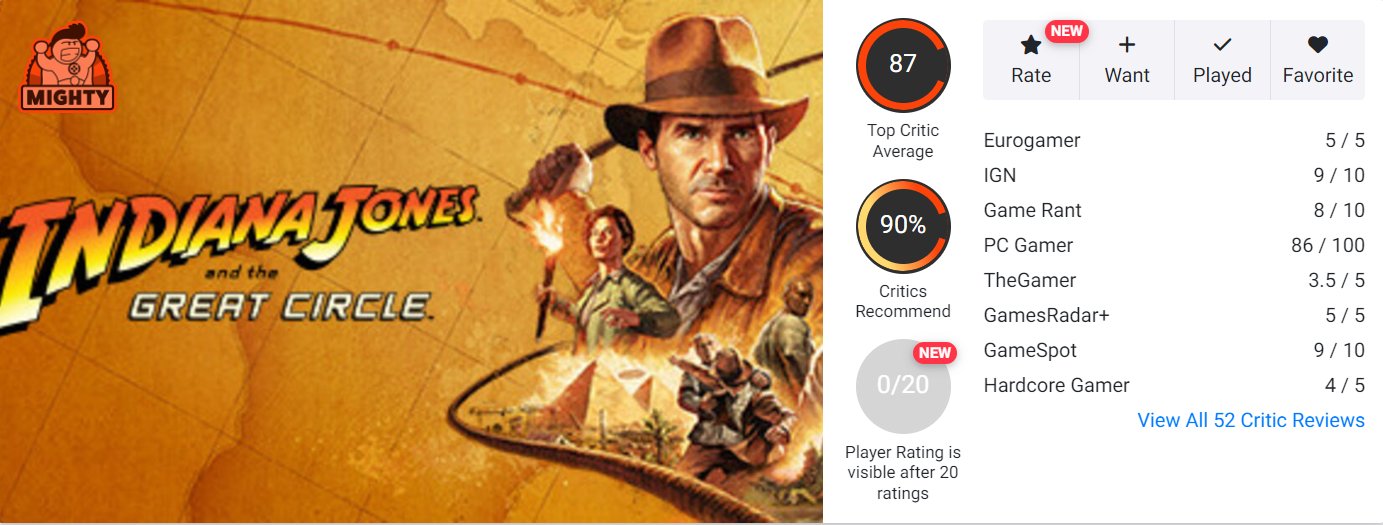Open the GamesRadar+ review
The width and height of the screenshot is (1383, 525).
(x=1174, y=316)
